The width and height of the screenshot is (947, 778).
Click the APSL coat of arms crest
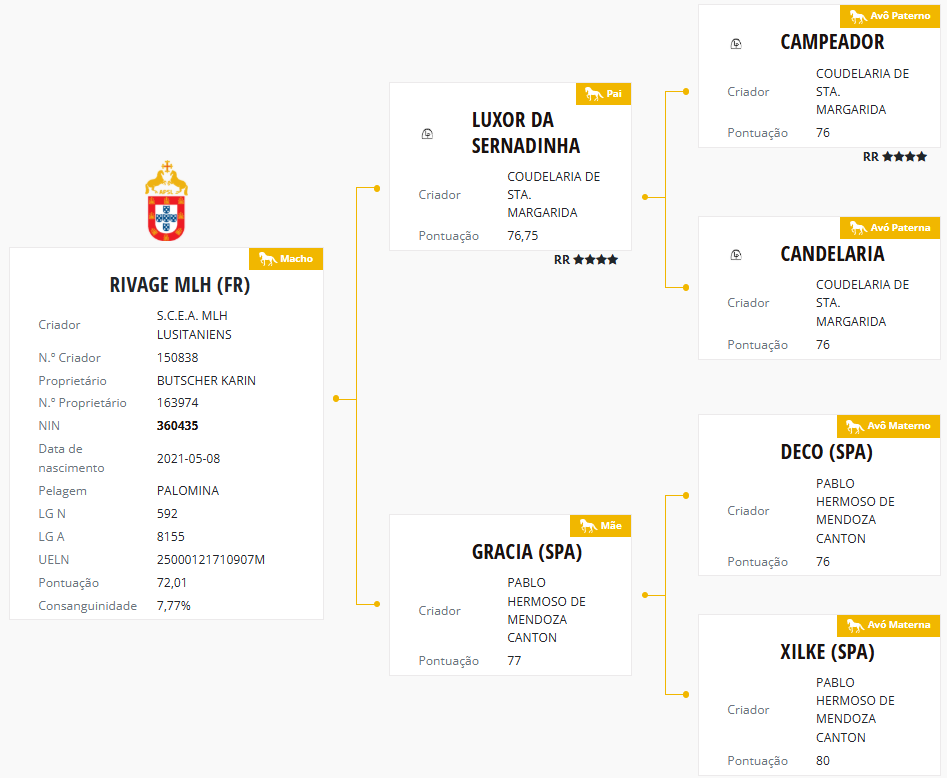167,201
